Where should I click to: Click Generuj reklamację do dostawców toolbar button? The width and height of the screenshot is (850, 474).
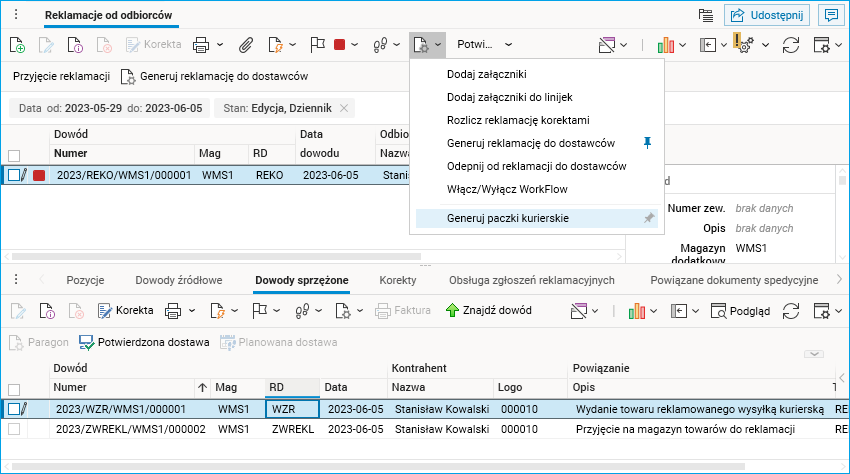click(215, 76)
